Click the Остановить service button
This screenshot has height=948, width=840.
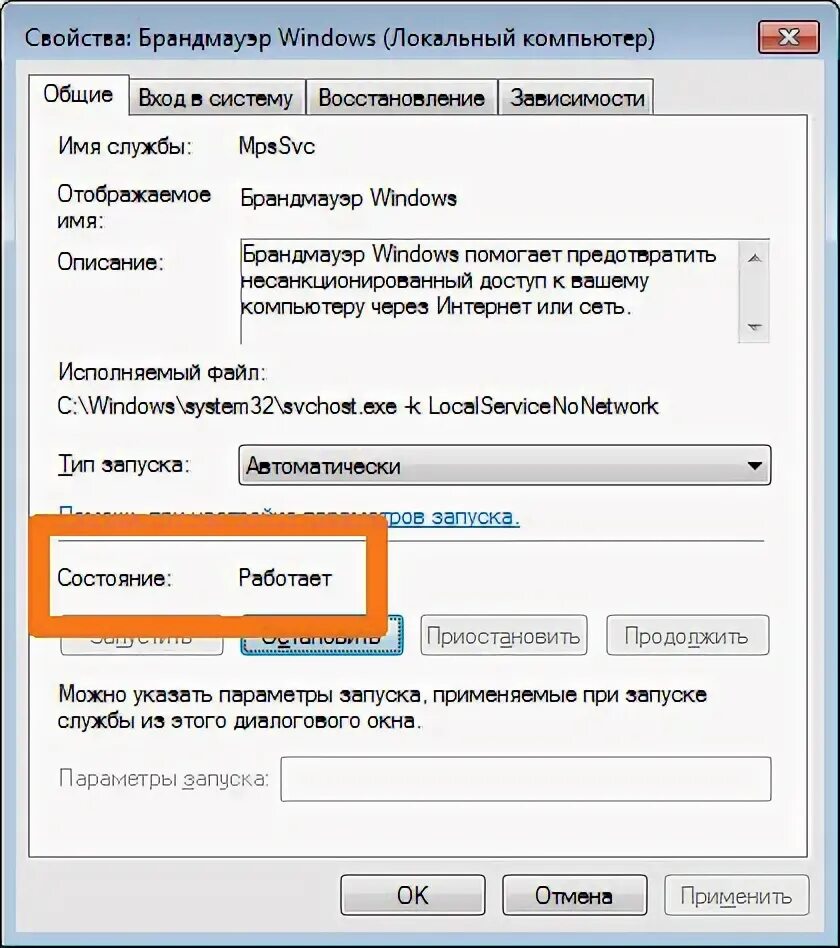tap(322, 635)
